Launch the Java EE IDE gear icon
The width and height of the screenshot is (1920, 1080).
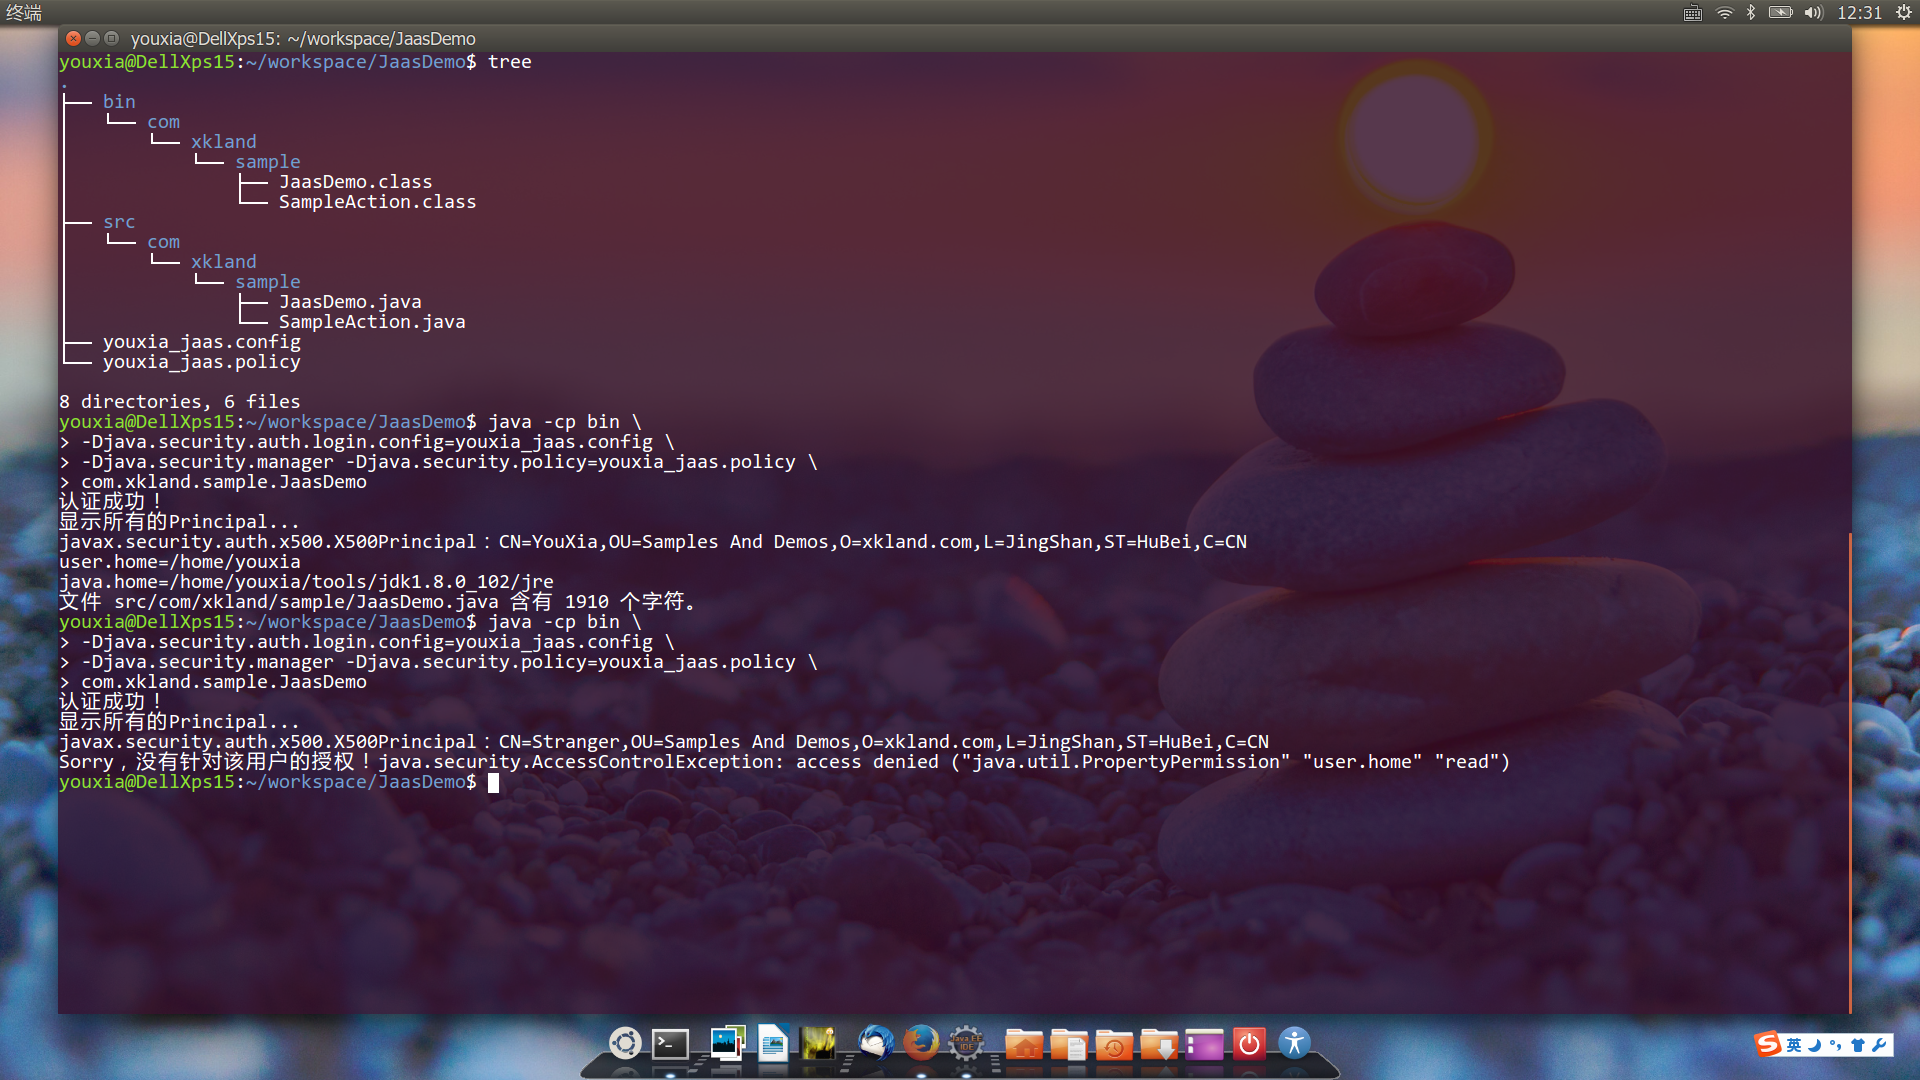pos(966,1043)
